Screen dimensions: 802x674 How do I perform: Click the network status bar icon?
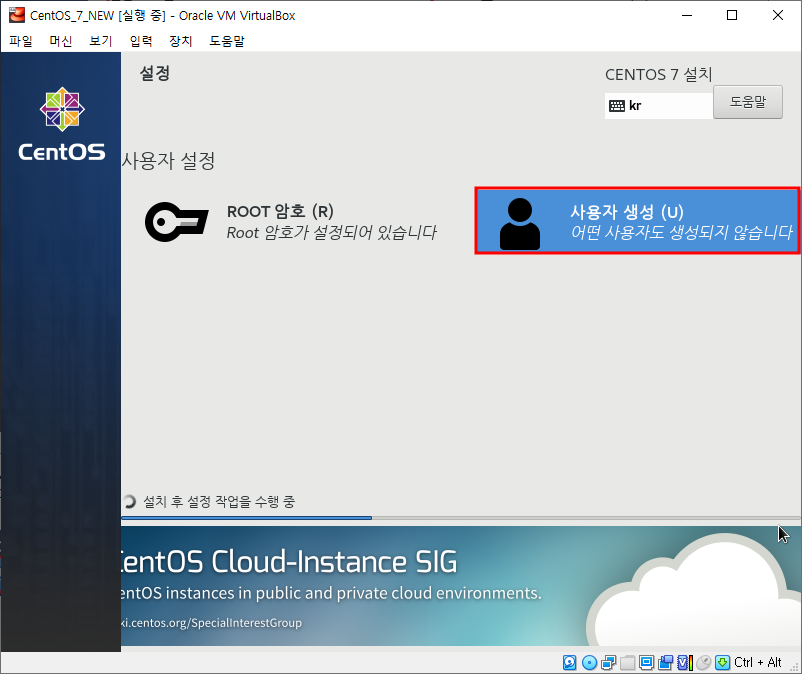pyautogui.click(x=606, y=662)
